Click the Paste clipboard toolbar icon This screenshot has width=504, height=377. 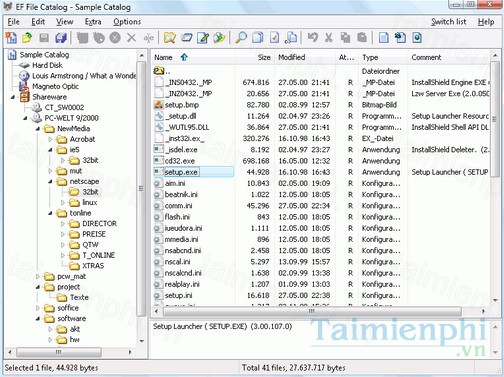coord(362,38)
